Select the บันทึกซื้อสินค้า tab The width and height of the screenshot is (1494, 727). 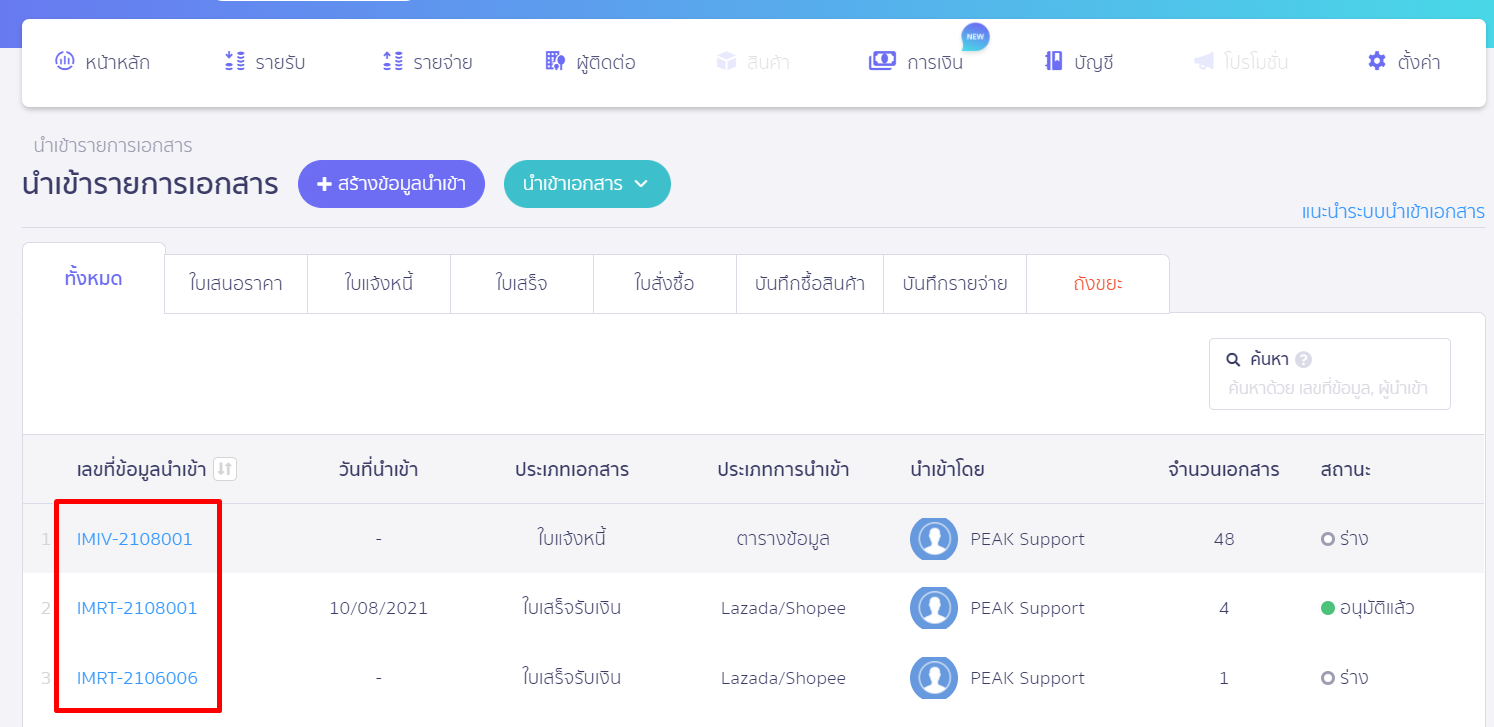pos(809,284)
